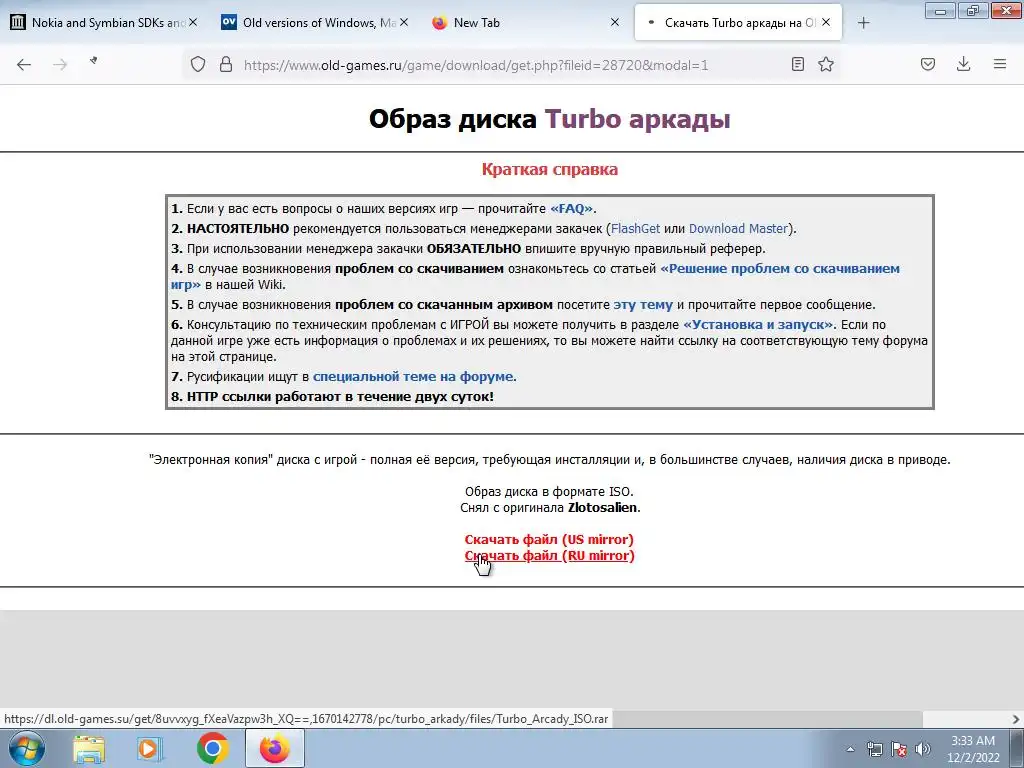Select the Firefox taskbar button
Viewport: 1024px width, 768px height.
tap(275, 748)
